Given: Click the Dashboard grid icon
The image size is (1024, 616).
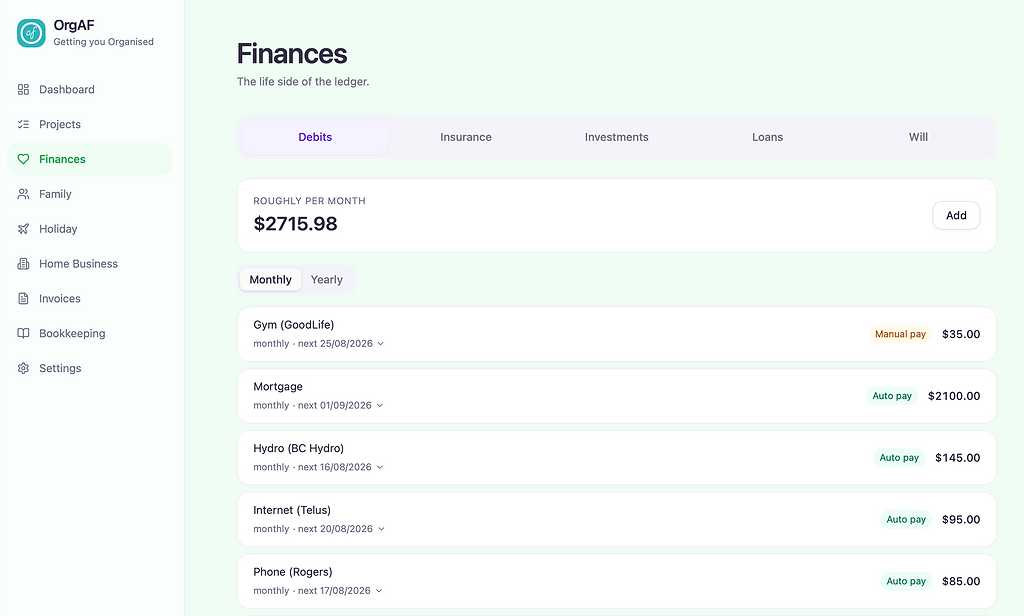Looking at the screenshot, I should click(24, 89).
